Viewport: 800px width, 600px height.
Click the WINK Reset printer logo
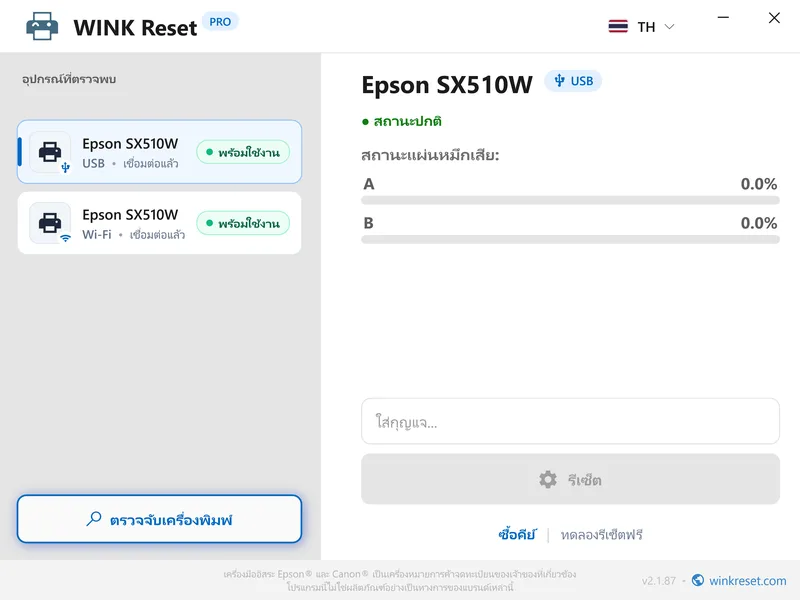(42, 27)
